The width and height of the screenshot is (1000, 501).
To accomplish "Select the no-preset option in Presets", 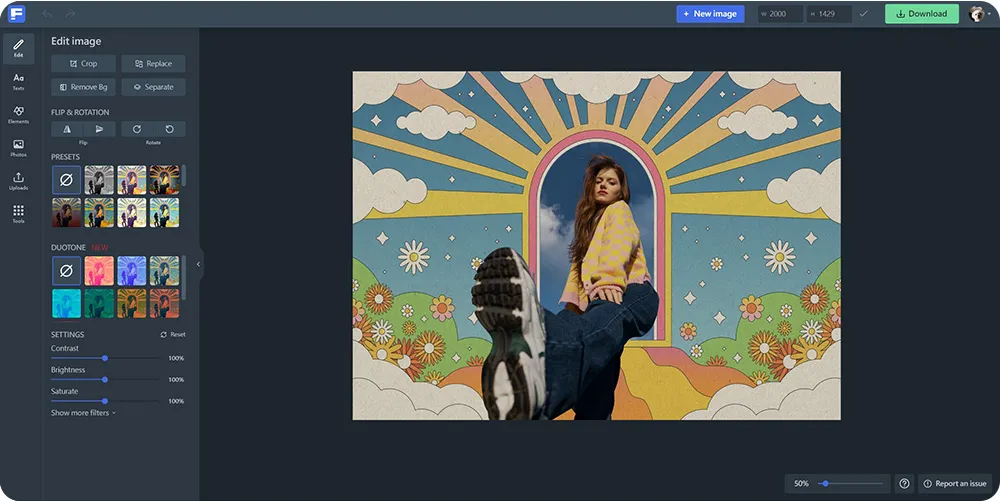I will [x=66, y=180].
